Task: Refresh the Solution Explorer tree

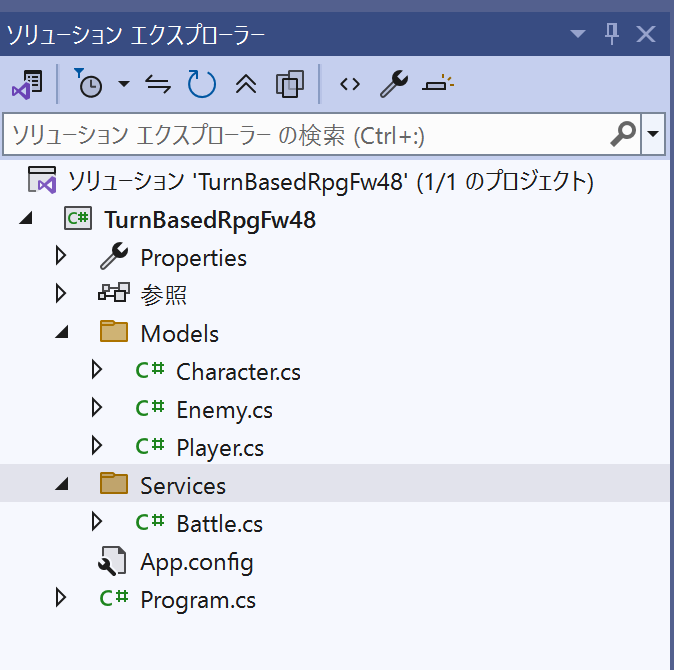Action: [202, 83]
